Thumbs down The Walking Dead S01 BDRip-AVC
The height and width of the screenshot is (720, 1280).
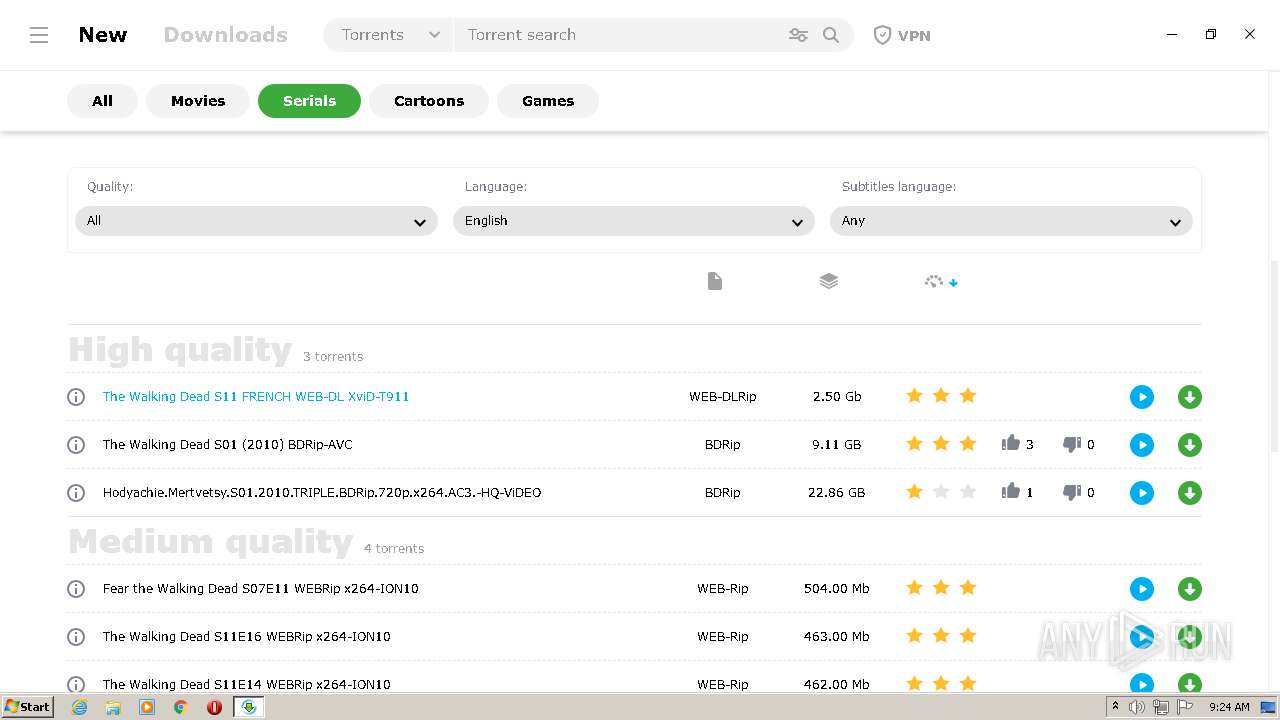coord(1072,445)
